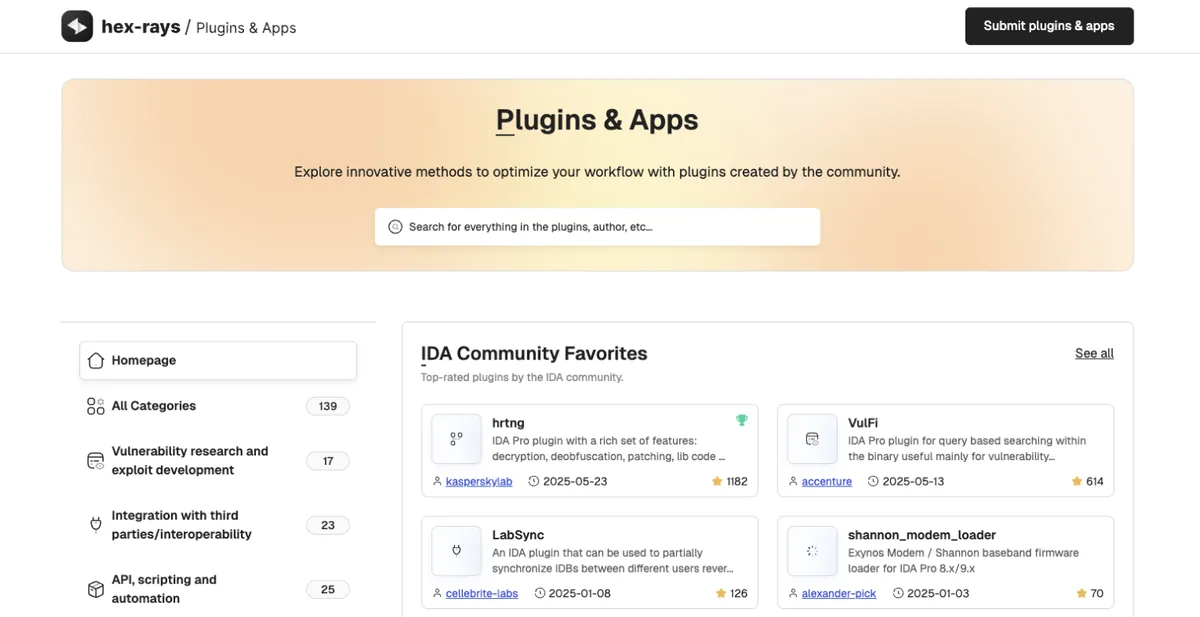1200x617 pixels.
Task: Click the 25 count badge
Action: 328,589
